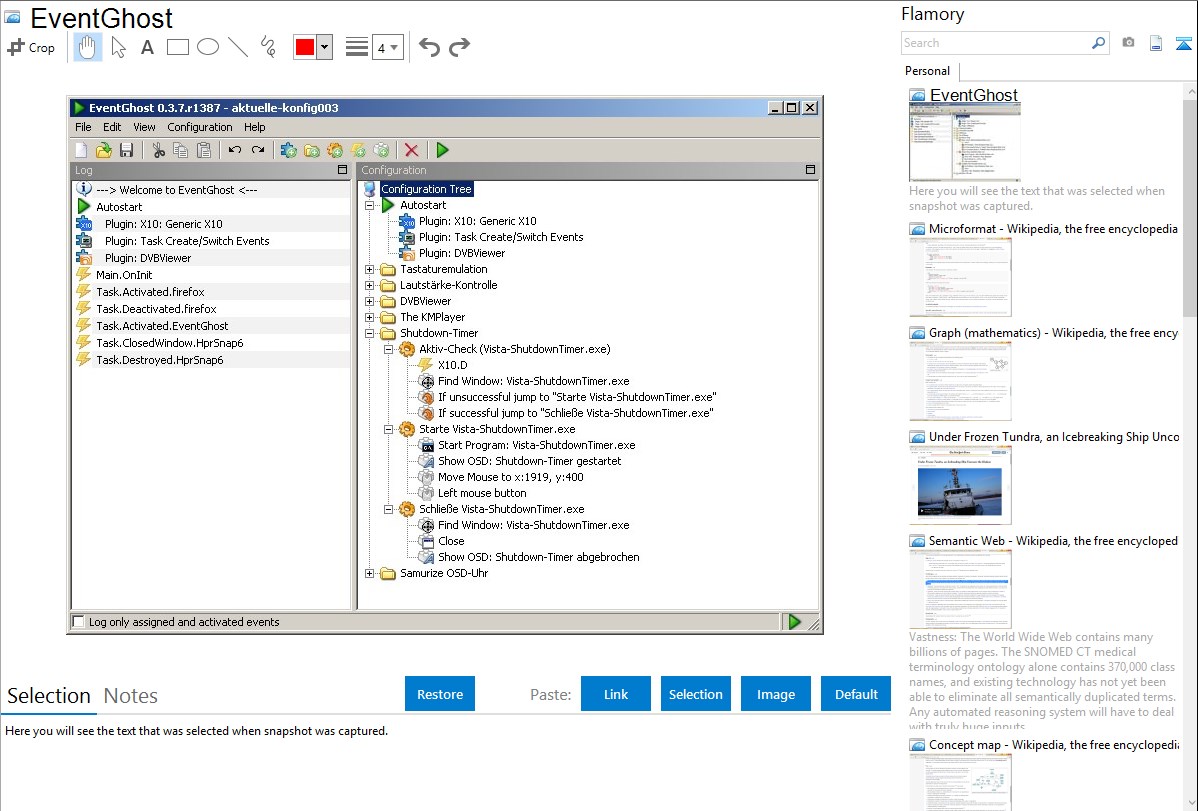
Task: Click the camera capture icon
Action: tap(1128, 43)
